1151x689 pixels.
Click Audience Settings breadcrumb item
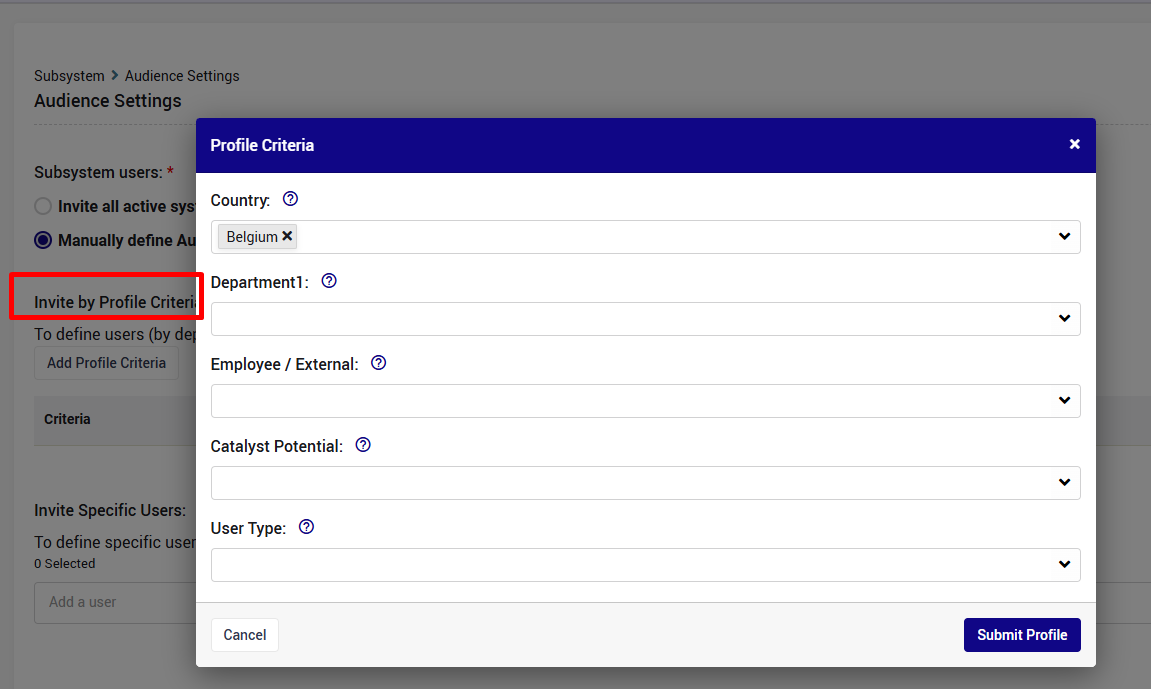tap(182, 76)
